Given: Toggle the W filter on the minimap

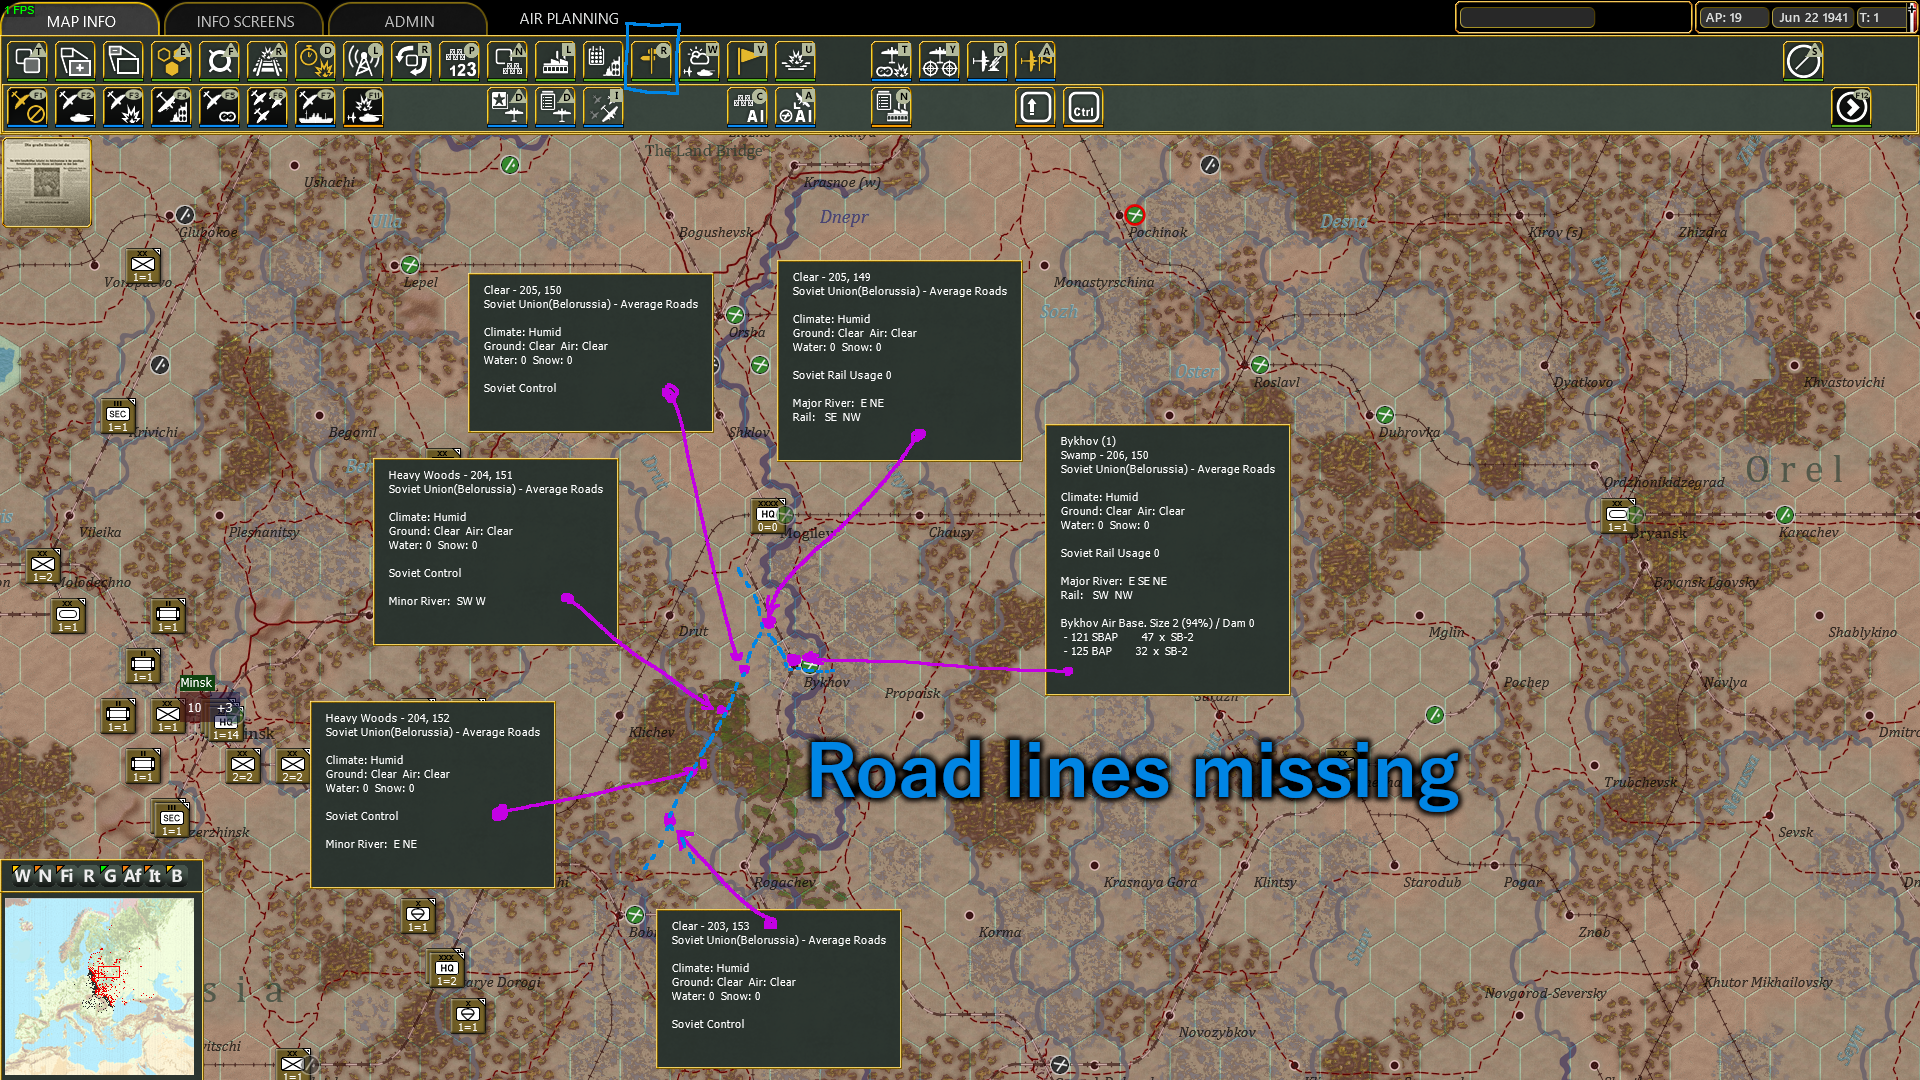Looking at the screenshot, I should [20, 877].
